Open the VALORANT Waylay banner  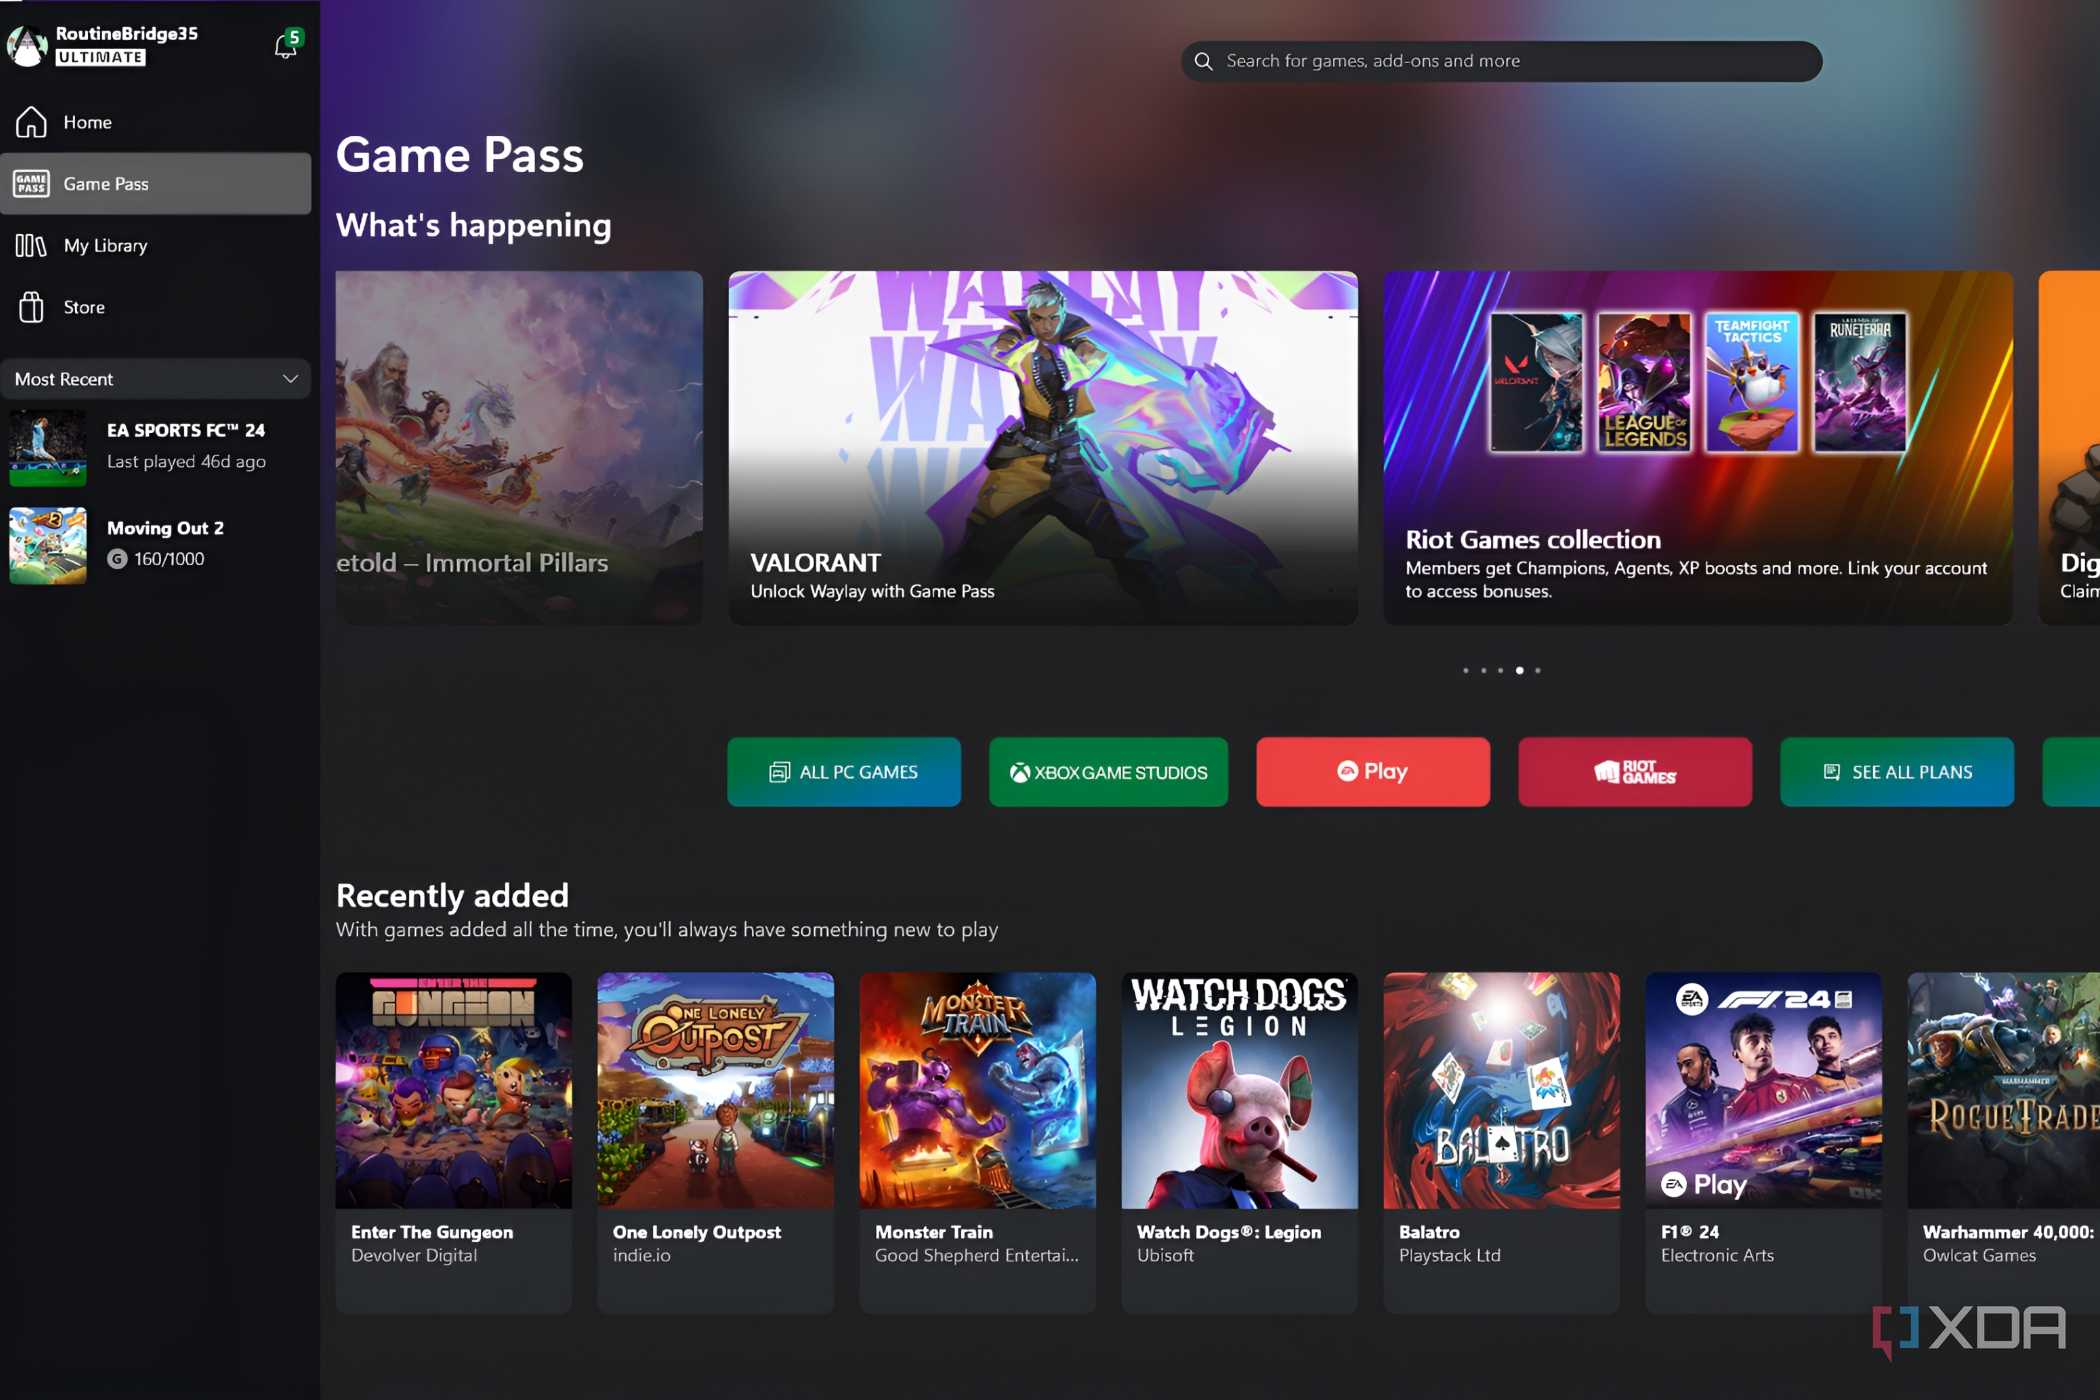[1043, 448]
